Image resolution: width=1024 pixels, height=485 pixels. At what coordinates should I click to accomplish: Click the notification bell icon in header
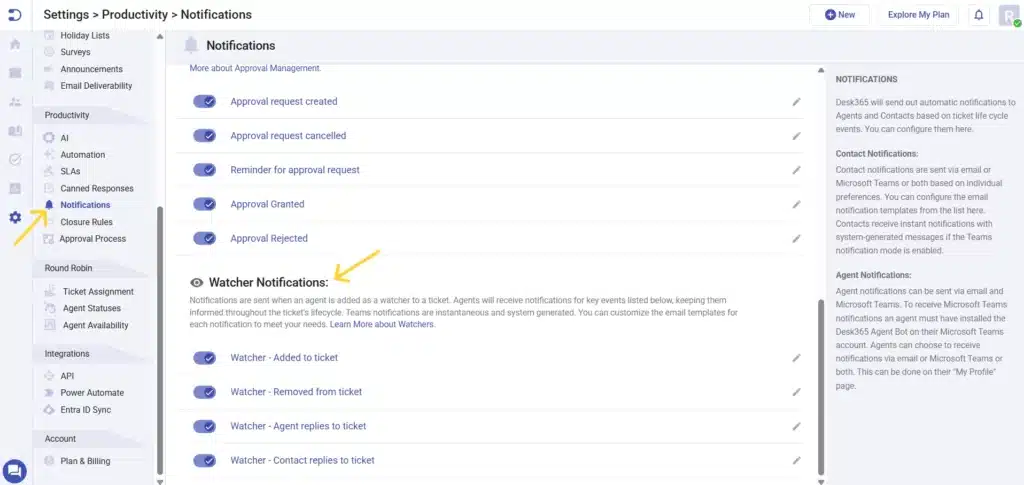(978, 15)
